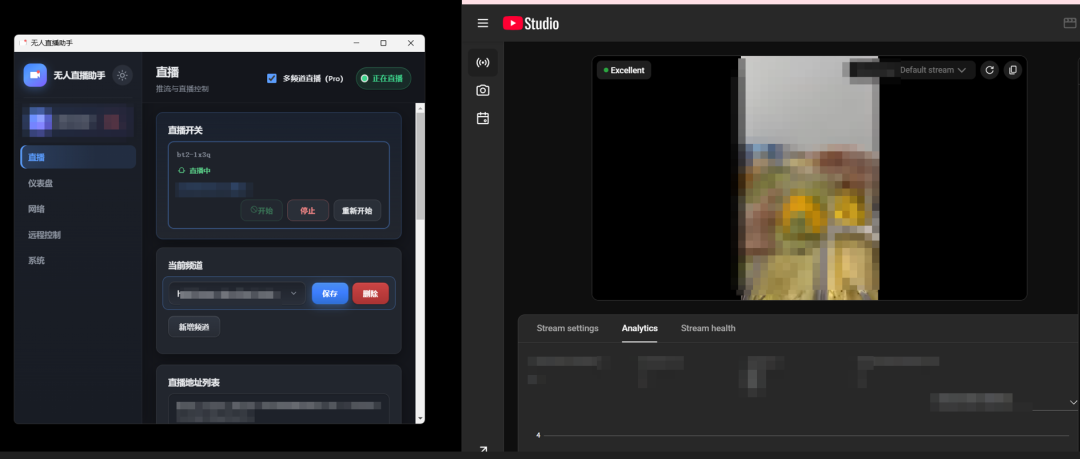The height and width of the screenshot is (459, 1080).
Task: Click the 直播地址列表 heading
Action: click(194, 382)
